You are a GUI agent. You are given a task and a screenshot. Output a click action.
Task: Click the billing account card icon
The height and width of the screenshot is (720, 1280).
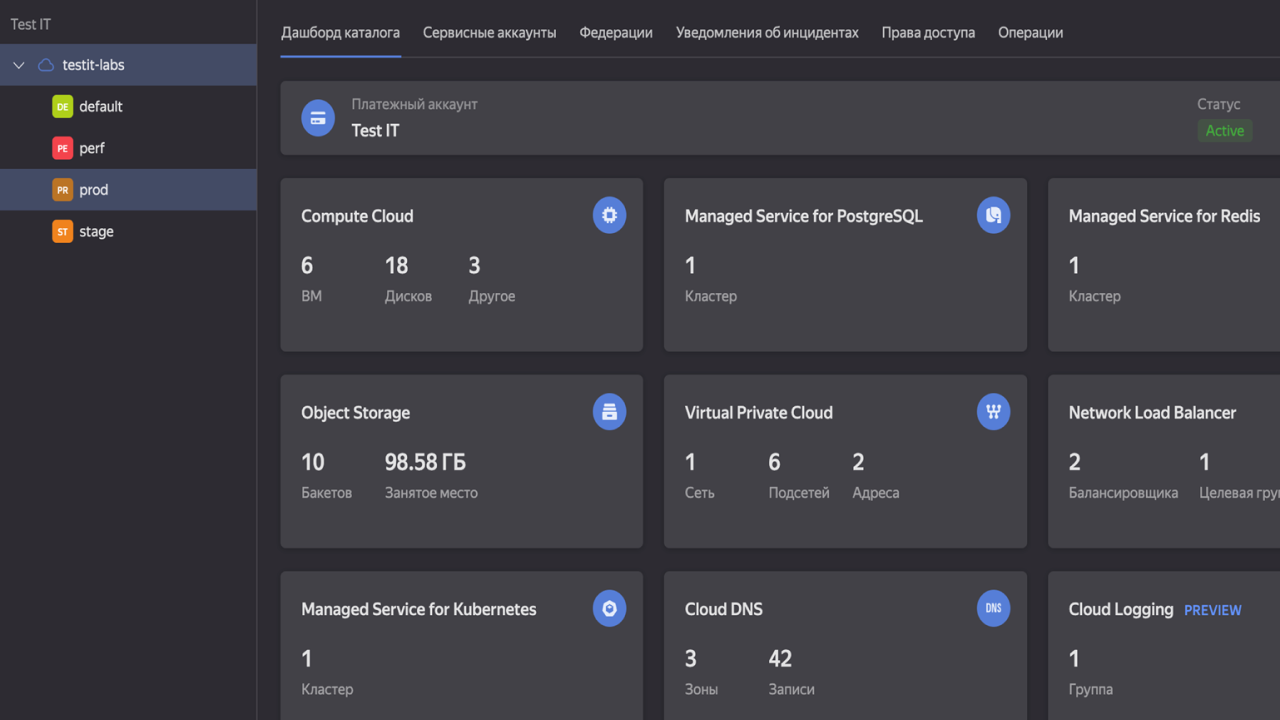(318, 118)
